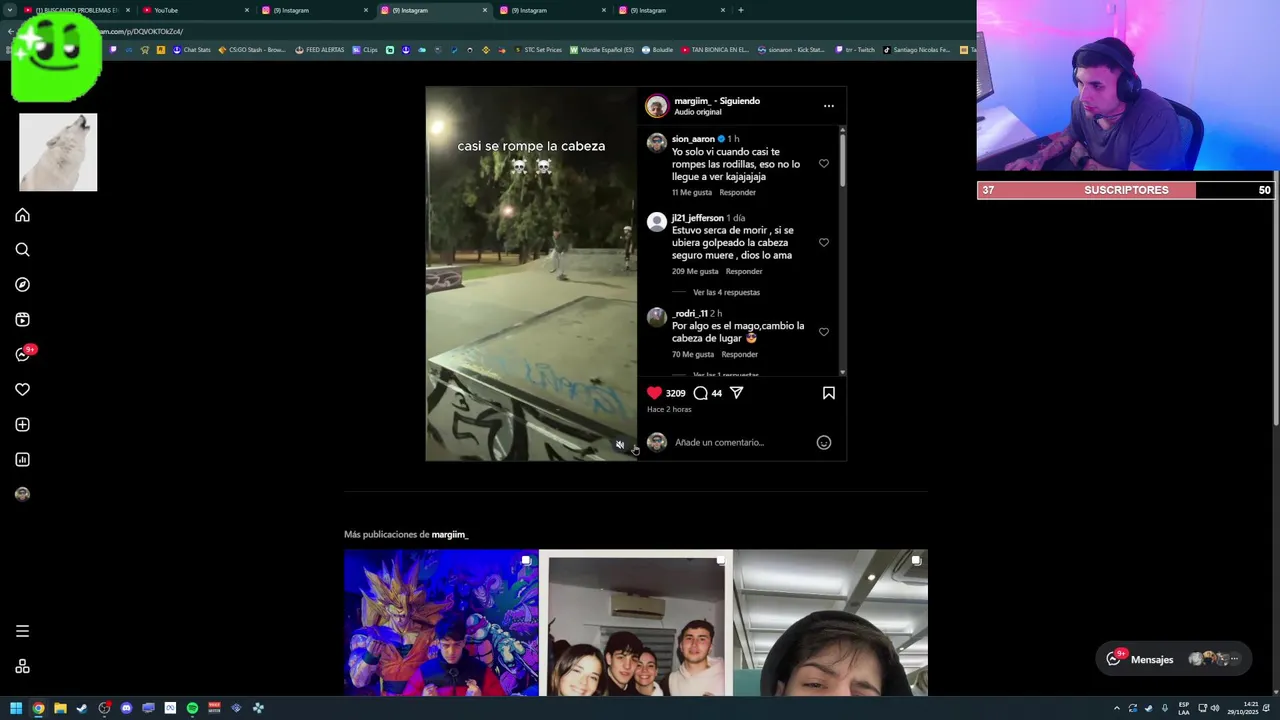Click 'Siguiendo' in post header
Image resolution: width=1280 pixels, height=720 pixels.
739,100
